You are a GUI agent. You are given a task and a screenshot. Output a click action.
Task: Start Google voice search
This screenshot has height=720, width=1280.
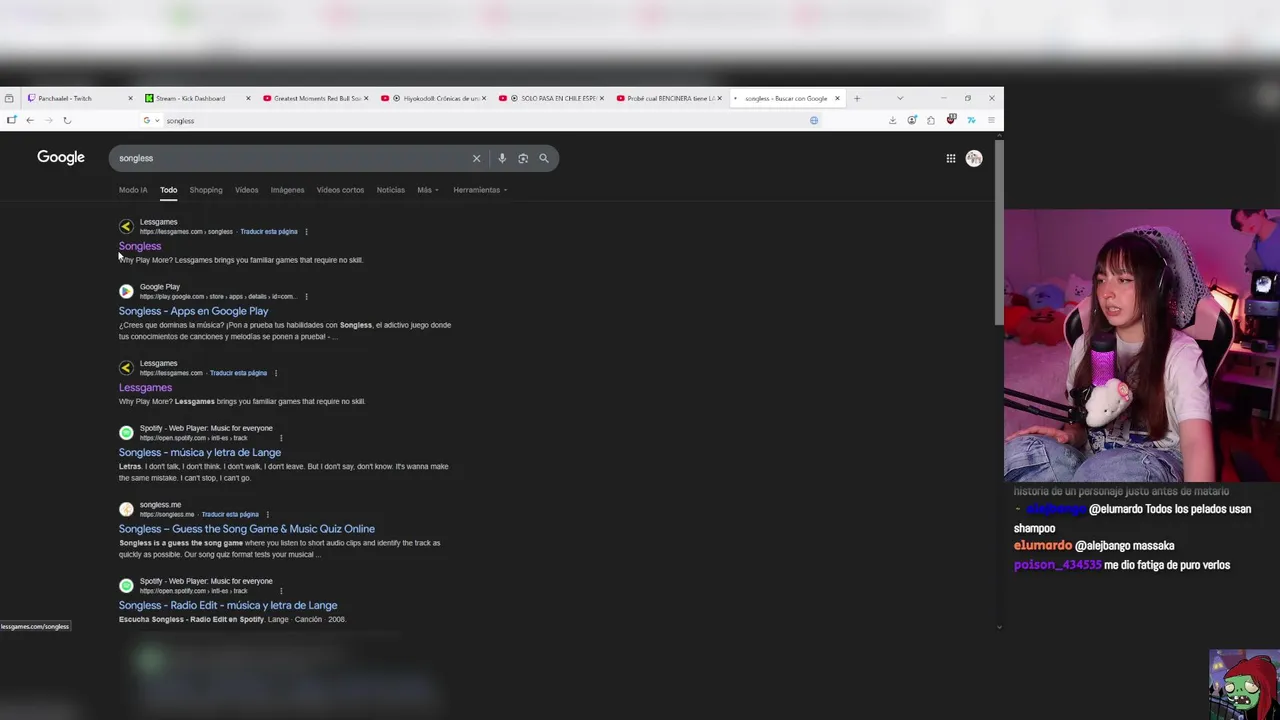[502, 158]
